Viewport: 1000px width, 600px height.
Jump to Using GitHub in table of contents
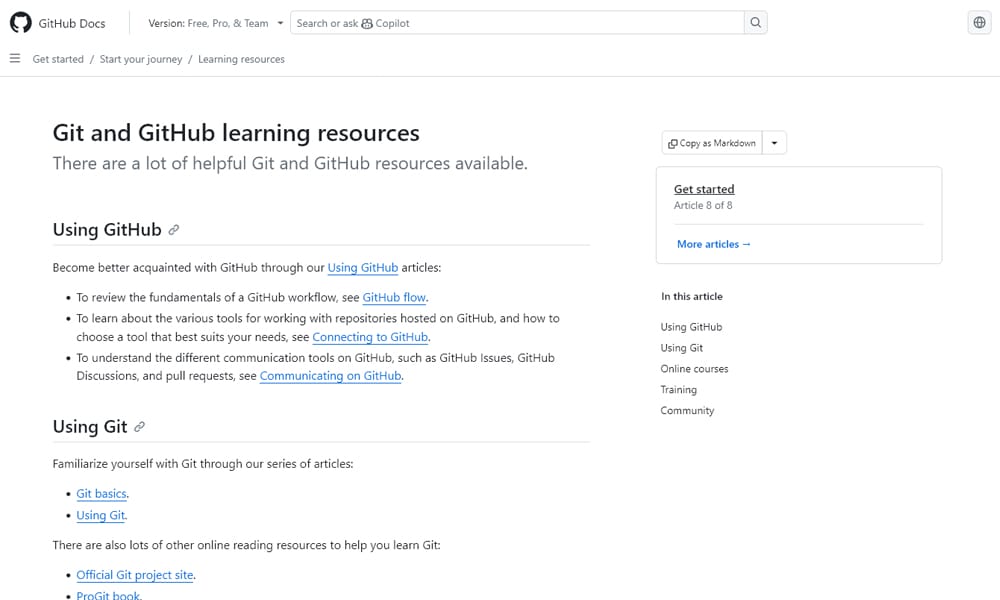pos(691,327)
